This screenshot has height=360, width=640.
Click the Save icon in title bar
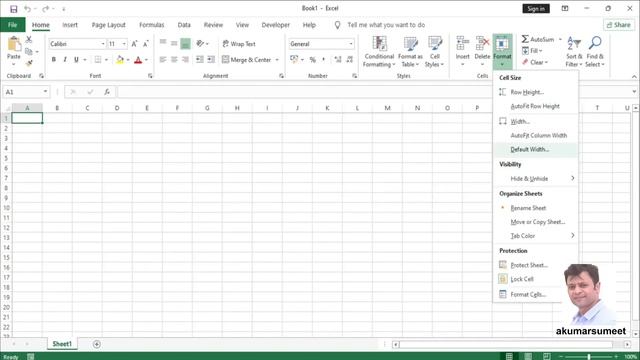(x=13, y=9)
